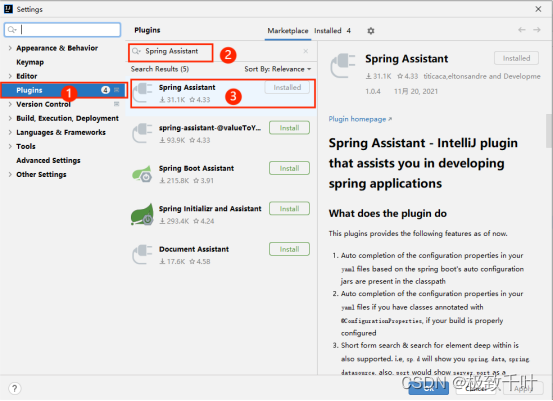Open the Sort By Relevance dropdown
The image size is (553, 401).
(278, 69)
